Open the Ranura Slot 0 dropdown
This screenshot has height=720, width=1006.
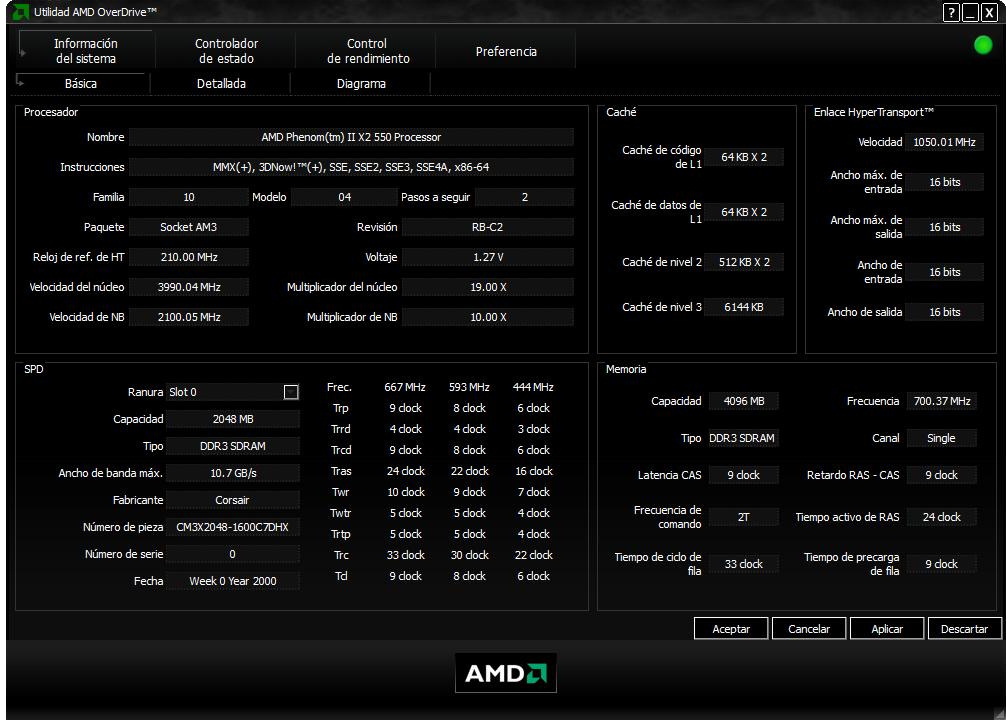[291, 392]
